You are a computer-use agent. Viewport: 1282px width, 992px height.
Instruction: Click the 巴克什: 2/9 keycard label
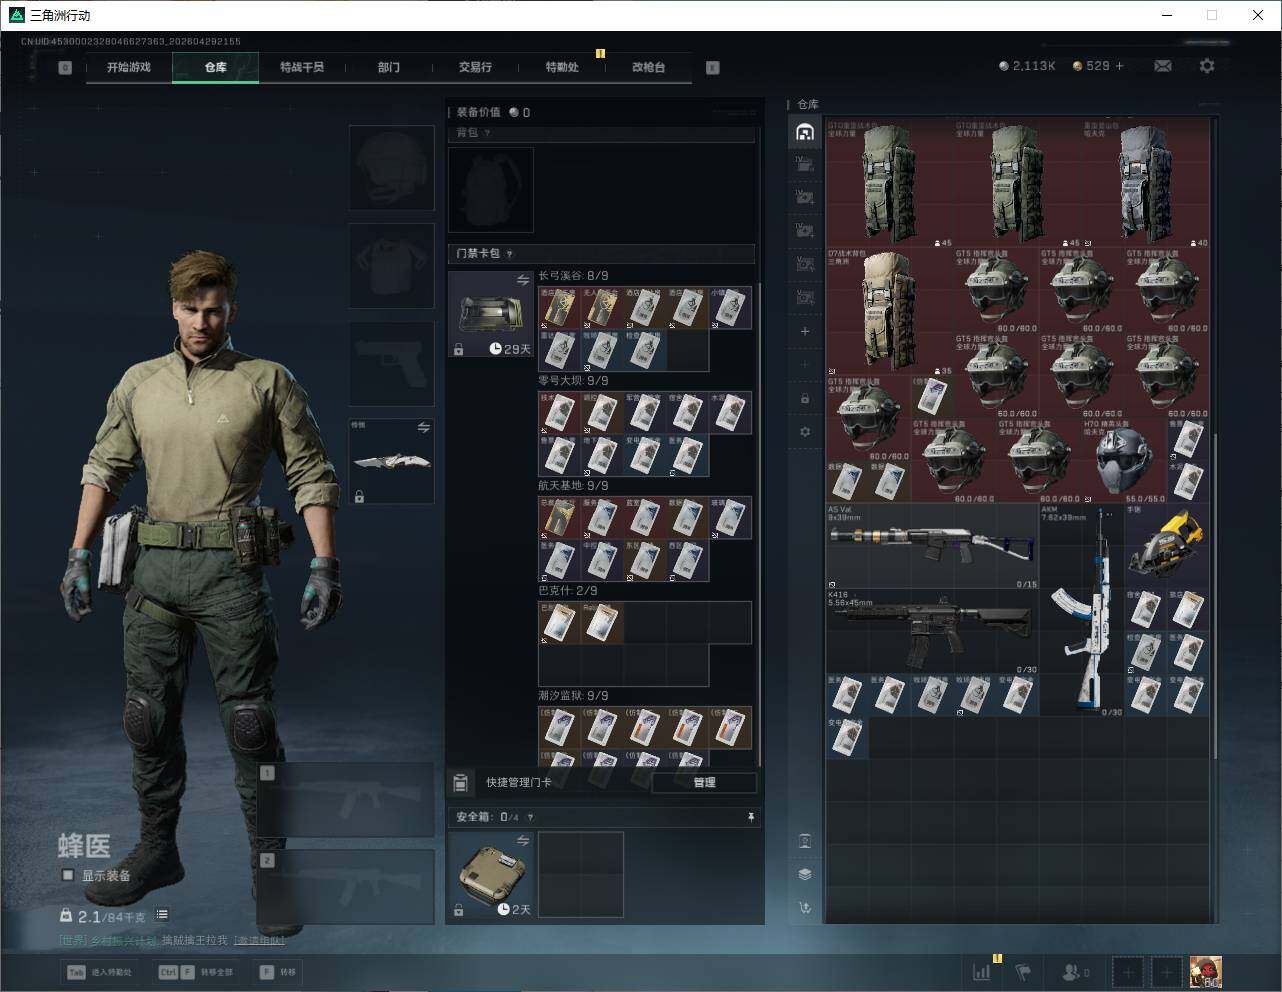(568, 591)
